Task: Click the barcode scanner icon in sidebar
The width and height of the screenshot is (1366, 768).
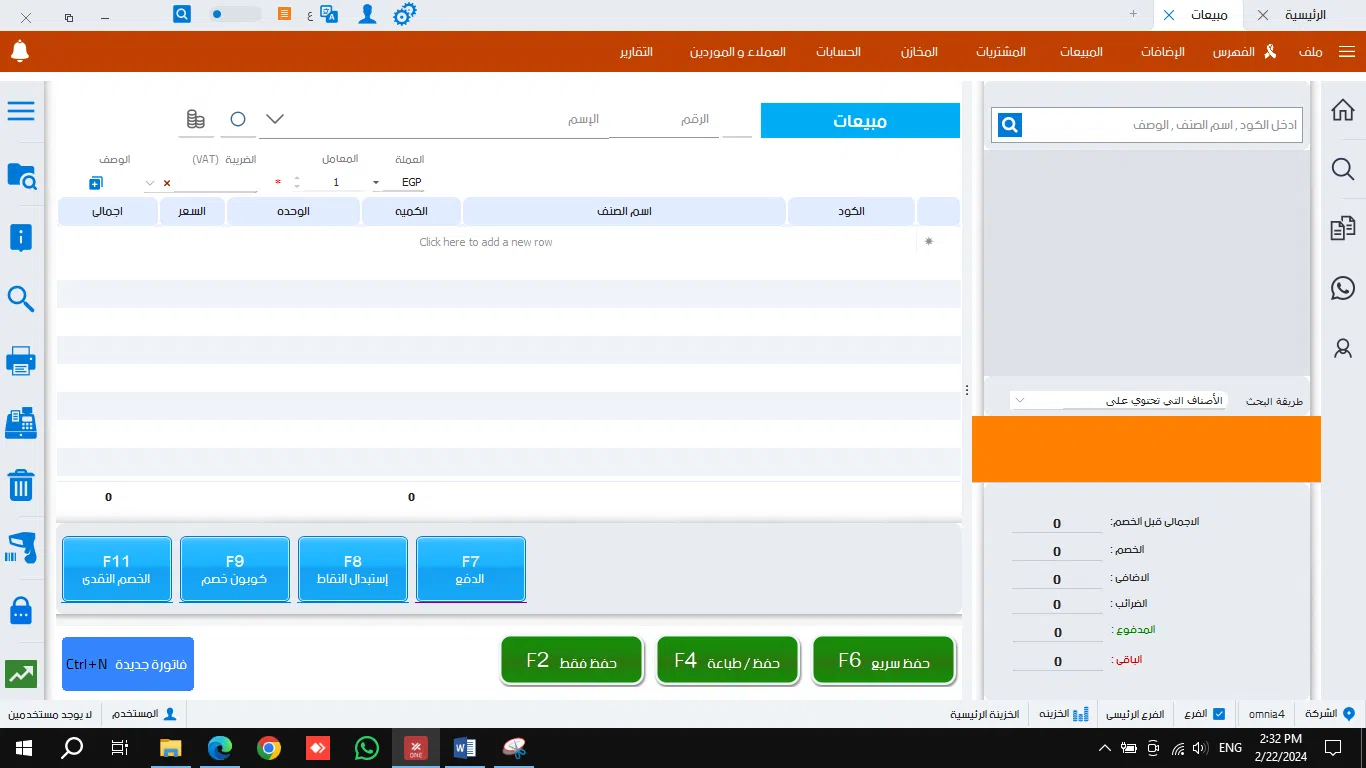Action: [21, 548]
